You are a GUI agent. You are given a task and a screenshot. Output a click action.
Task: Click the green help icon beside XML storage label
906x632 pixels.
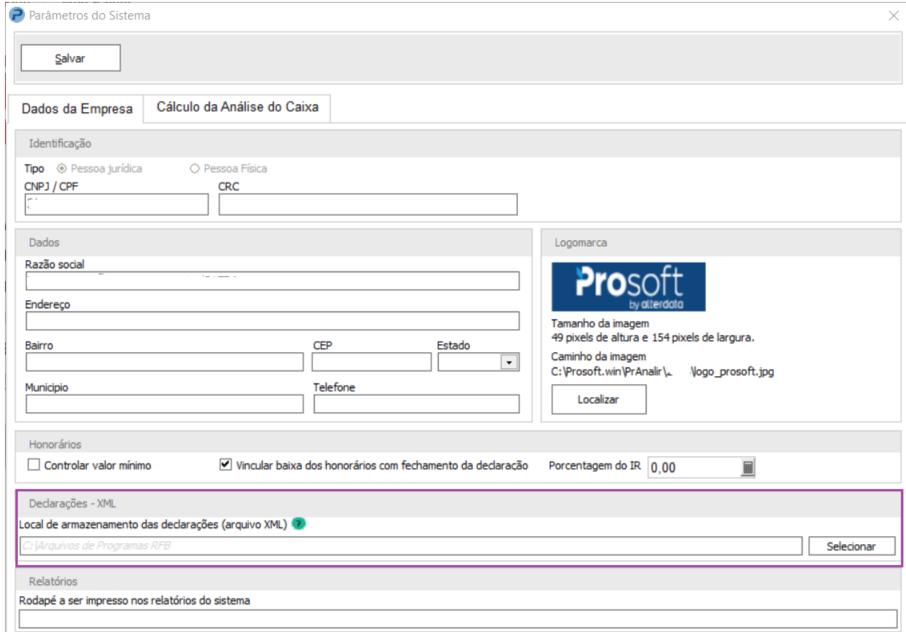[298, 524]
